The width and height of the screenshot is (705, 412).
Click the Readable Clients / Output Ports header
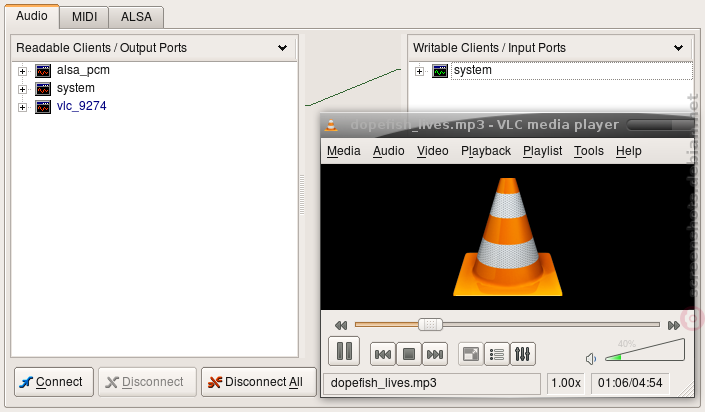pos(154,48)
